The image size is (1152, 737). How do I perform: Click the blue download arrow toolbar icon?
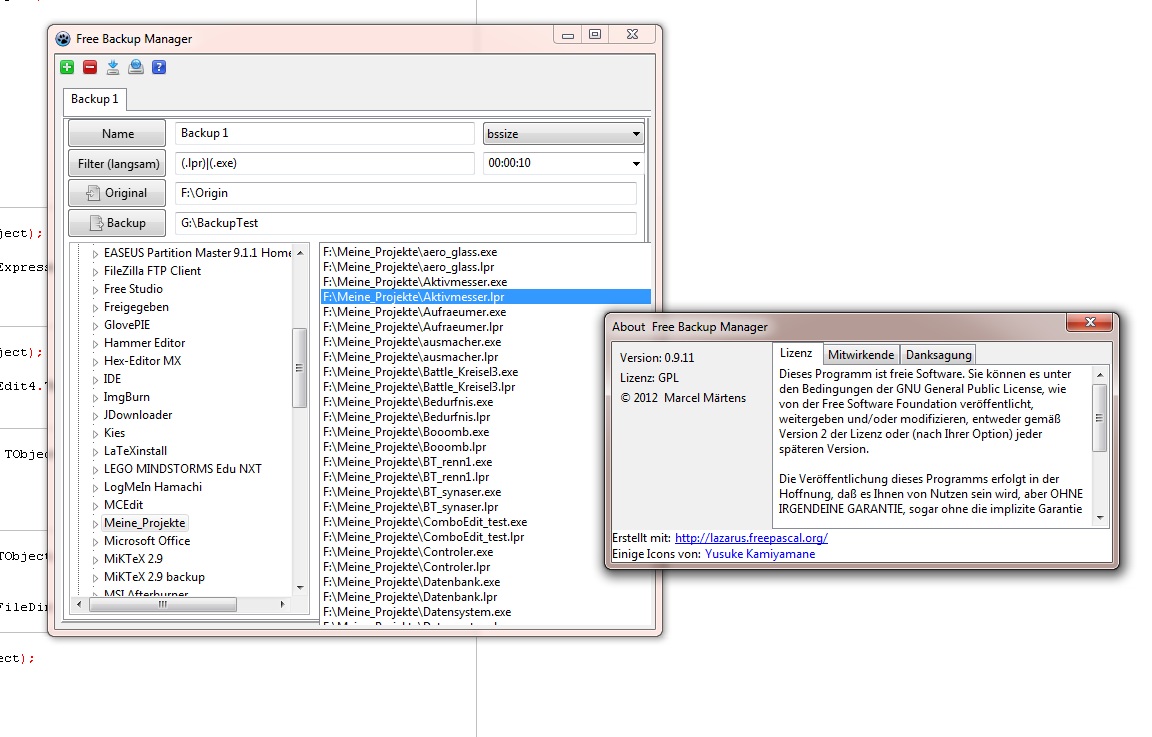pos(113,67)
